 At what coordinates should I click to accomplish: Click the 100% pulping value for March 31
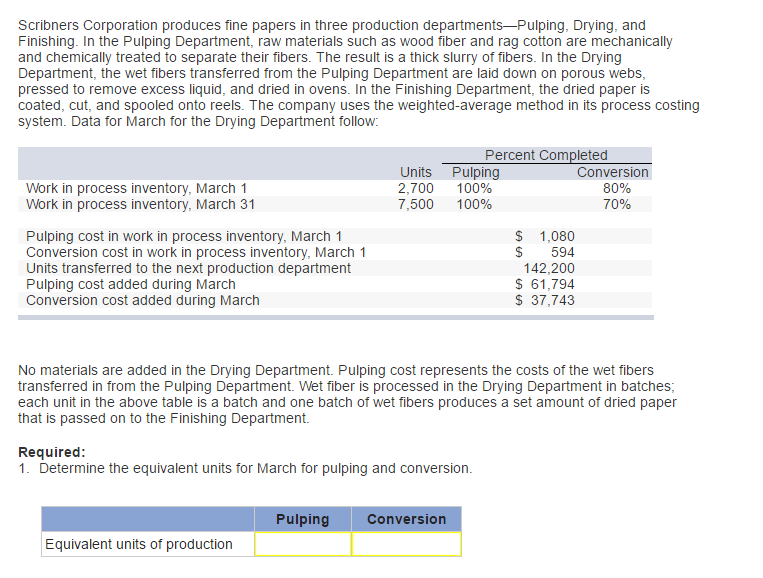(474, 204)
